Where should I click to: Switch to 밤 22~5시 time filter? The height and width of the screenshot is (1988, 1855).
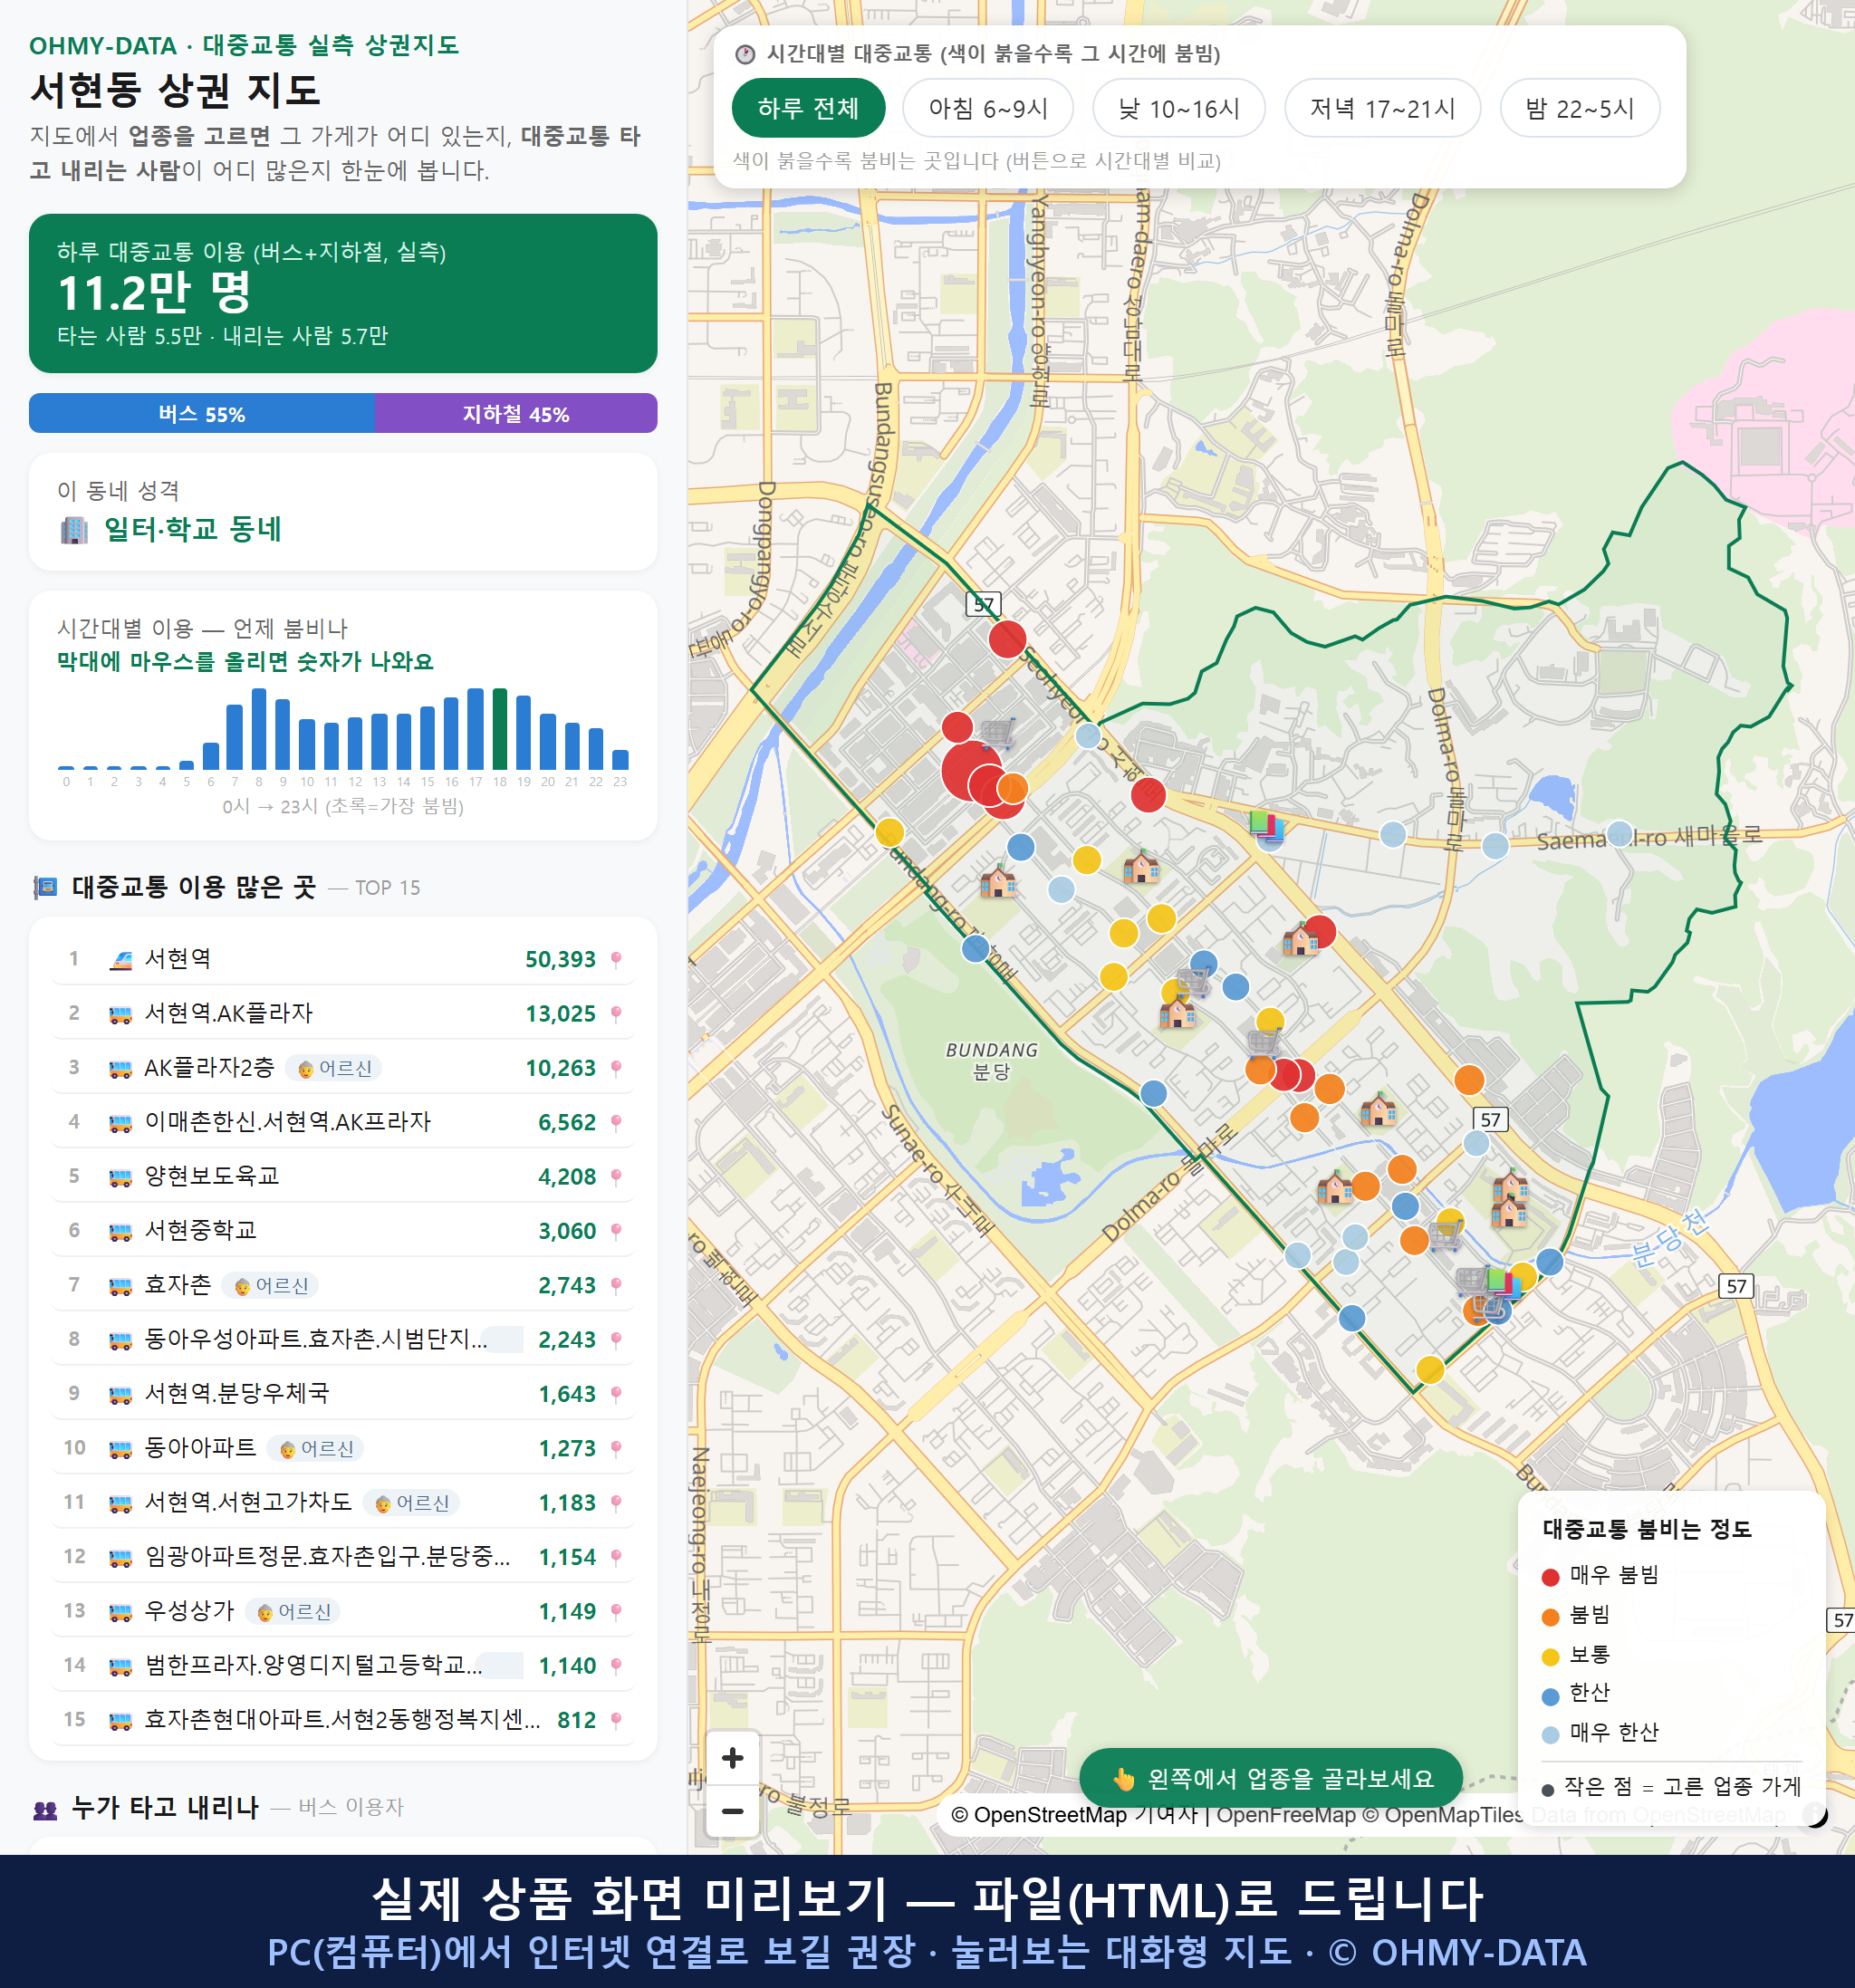[x=1580, y=108]
